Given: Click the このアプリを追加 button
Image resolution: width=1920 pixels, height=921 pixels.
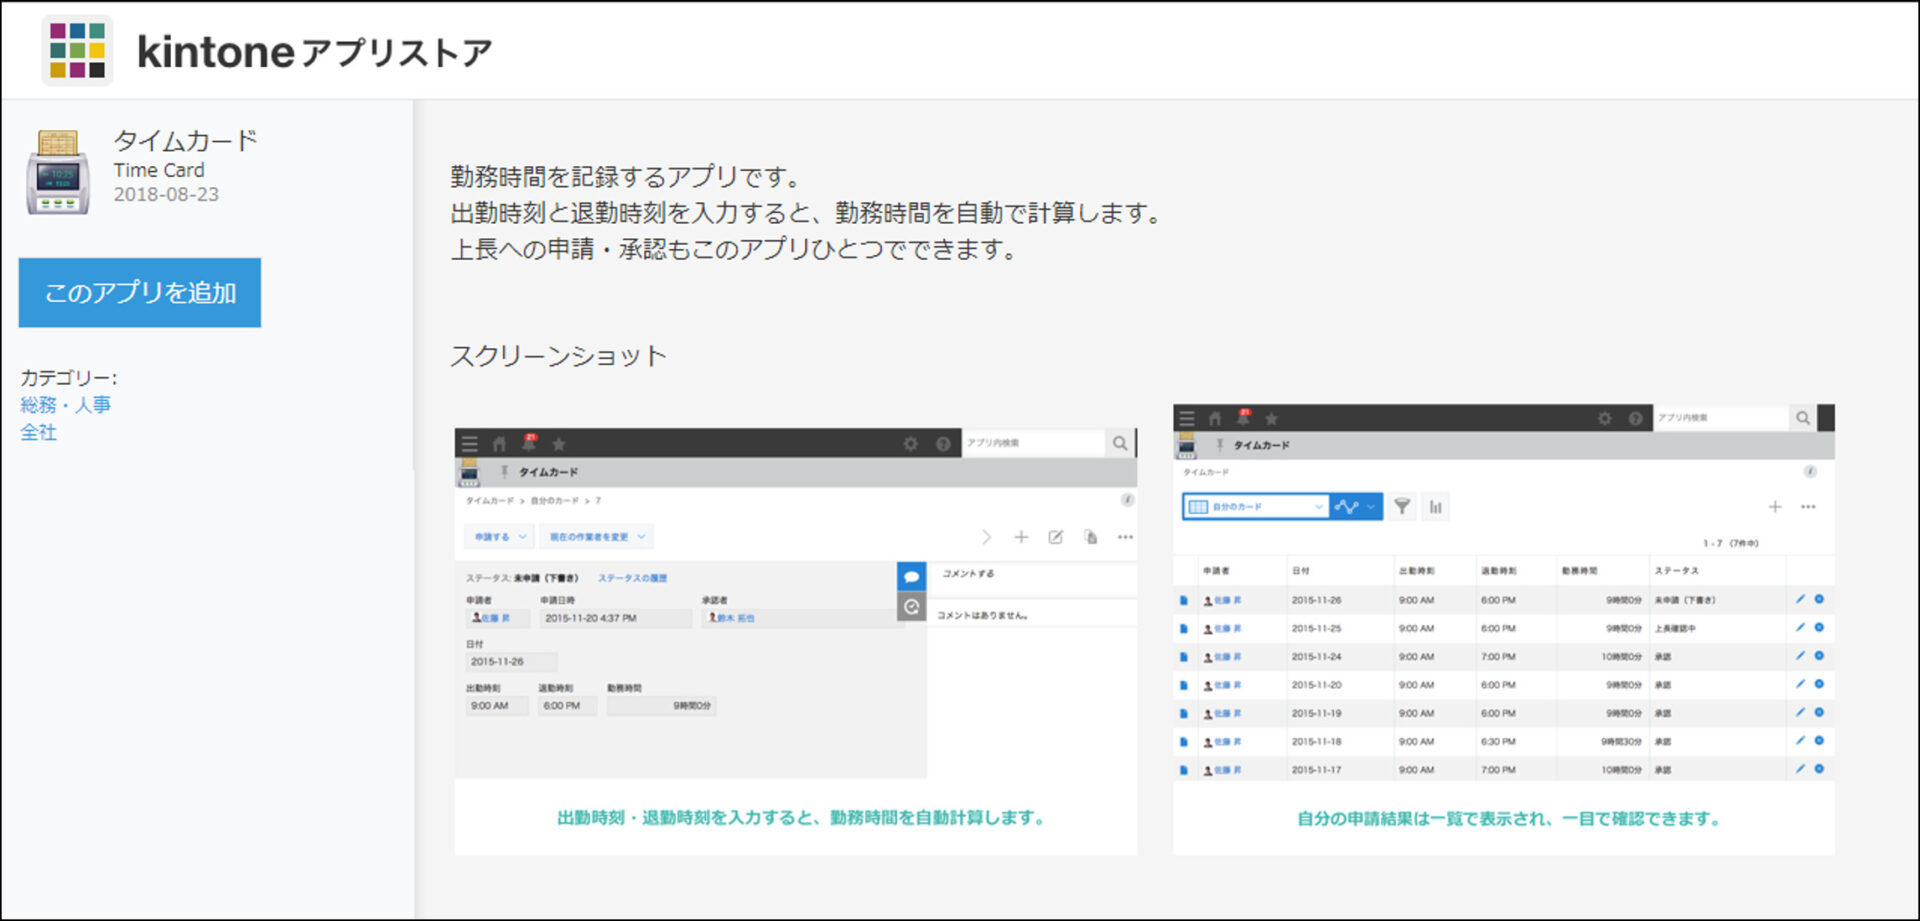Looking at the screenshot, I should pyautogui.click(x=140, y=293).
